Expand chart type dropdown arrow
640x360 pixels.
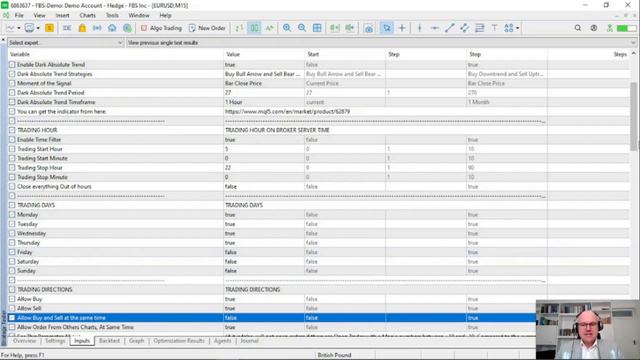(19, 28)
